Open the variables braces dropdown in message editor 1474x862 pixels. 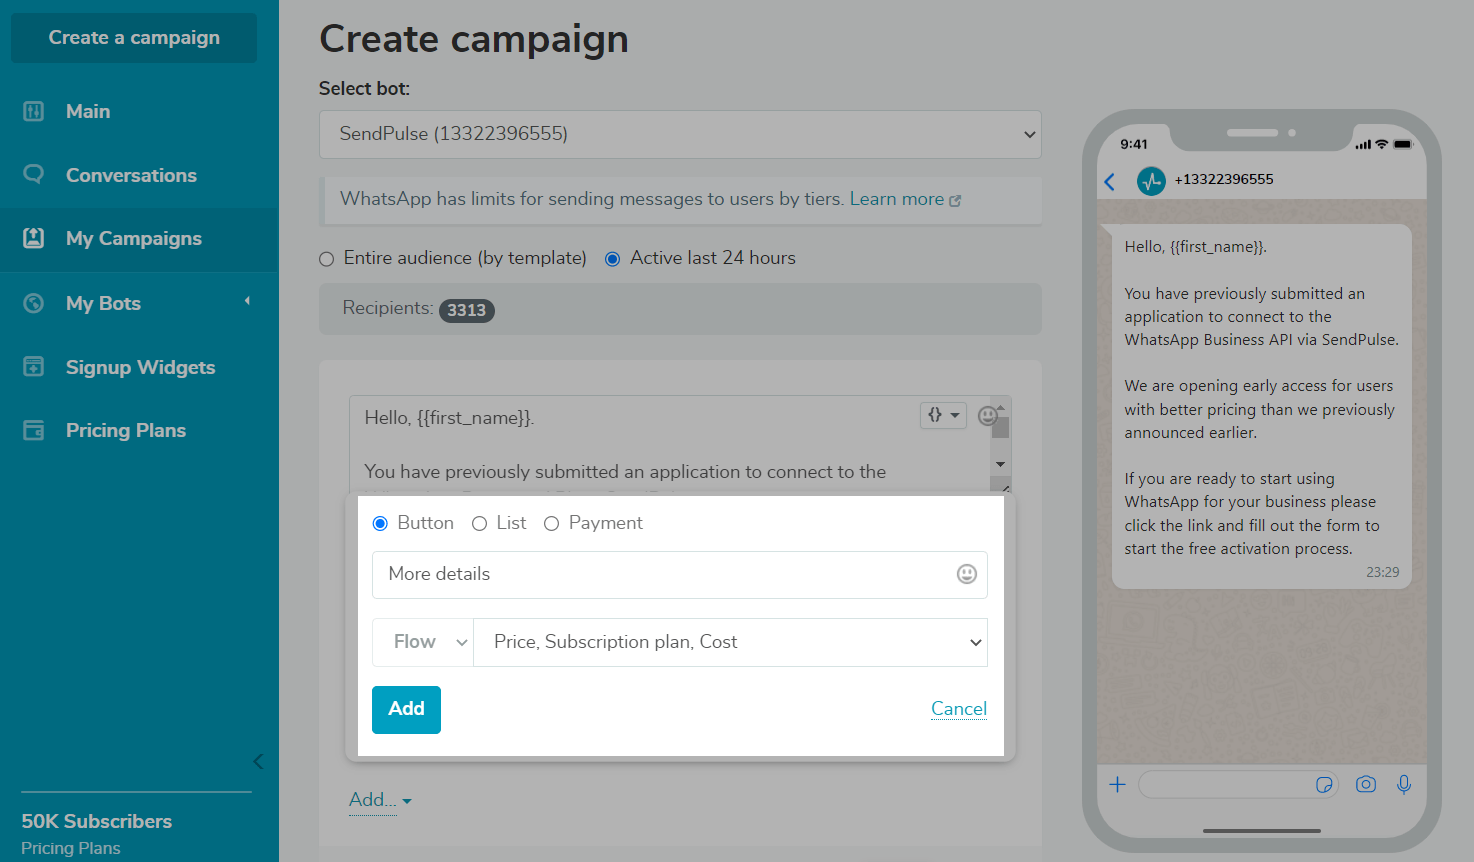point(942,415)
